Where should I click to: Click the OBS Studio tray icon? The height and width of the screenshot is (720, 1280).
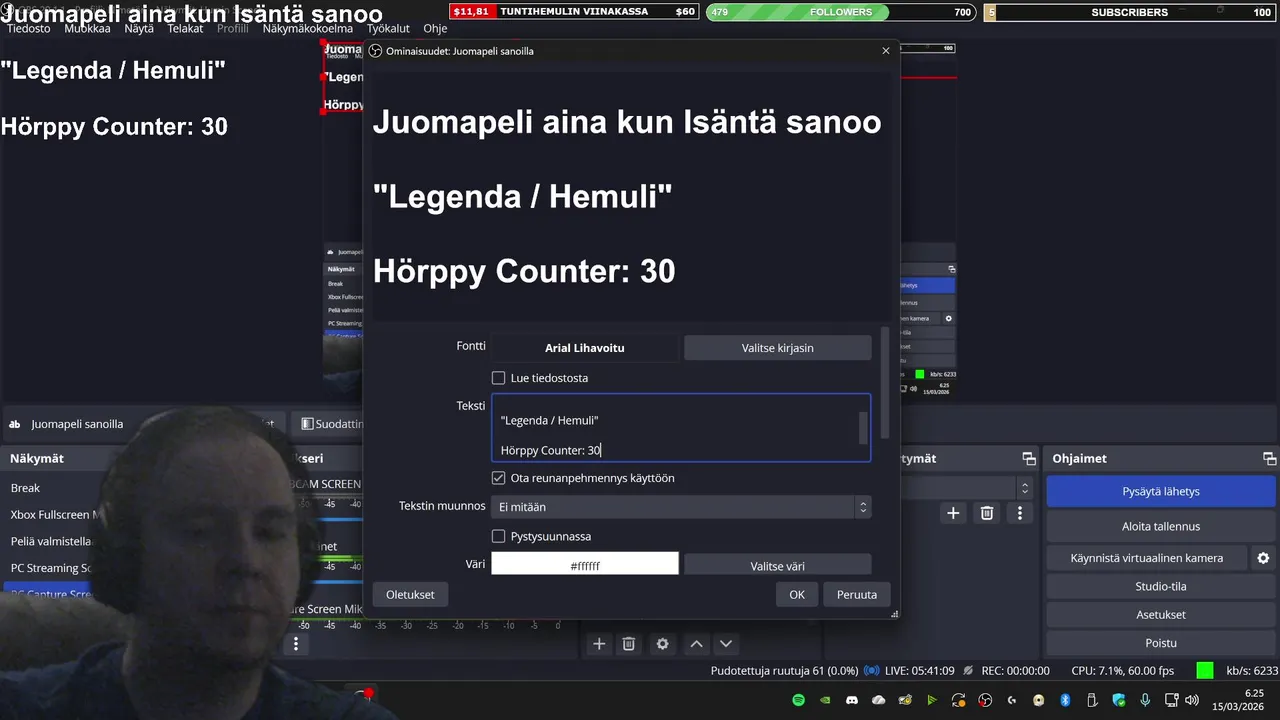(x=985, y=700)
